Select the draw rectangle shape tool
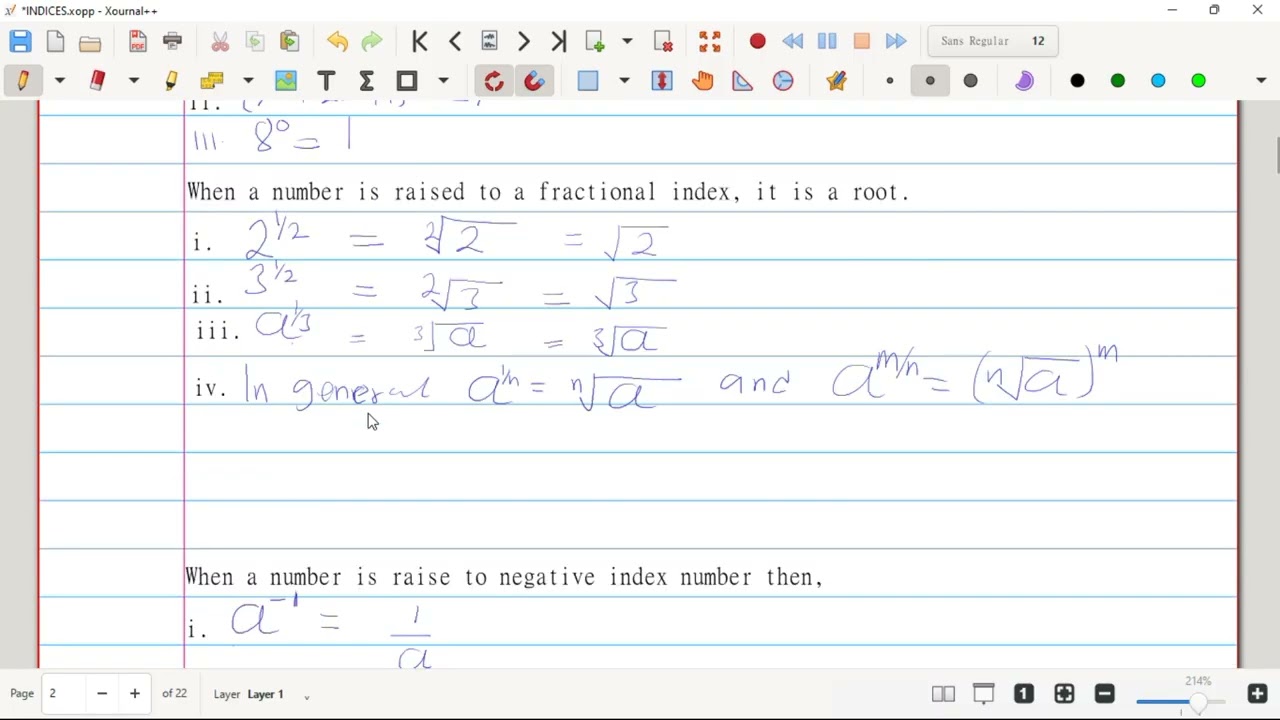The height and width of the screenshot is (720, 1280). click(x=407, y=81)
